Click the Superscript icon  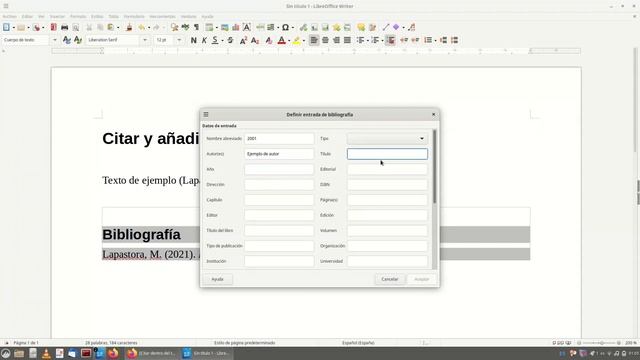[x=243, y=40]
